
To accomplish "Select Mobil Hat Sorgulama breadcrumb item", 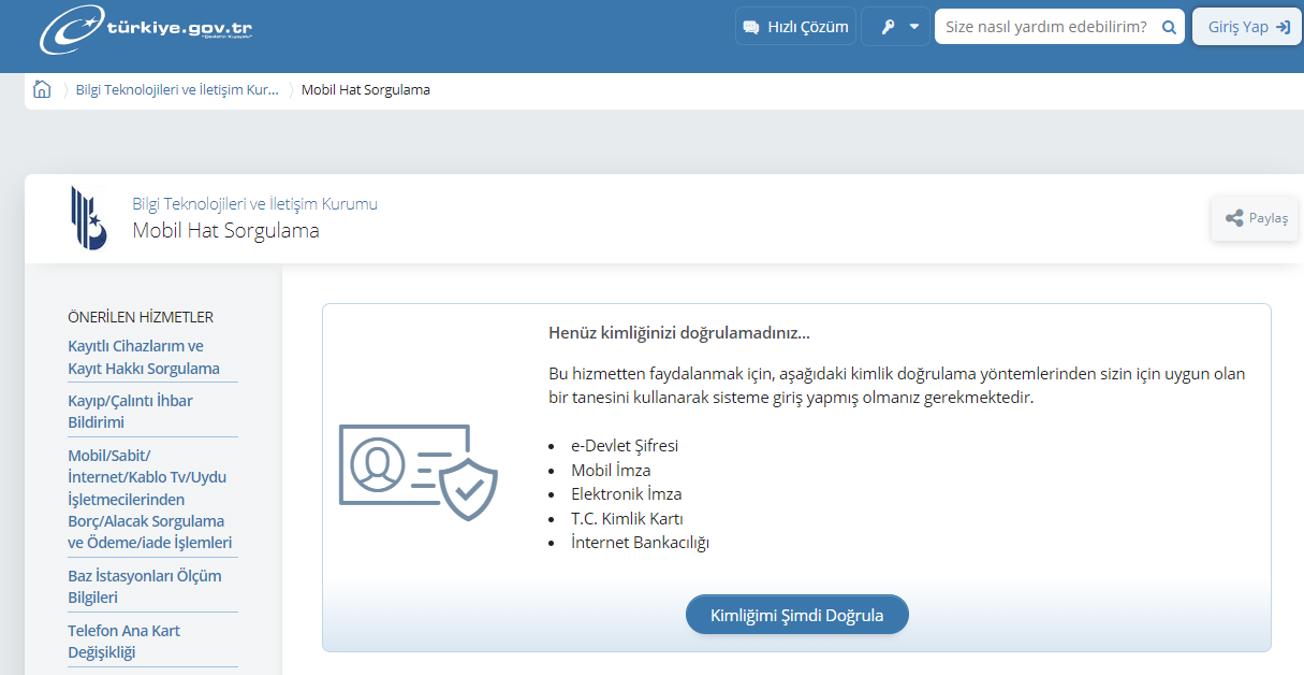I will tap(365, 90).
